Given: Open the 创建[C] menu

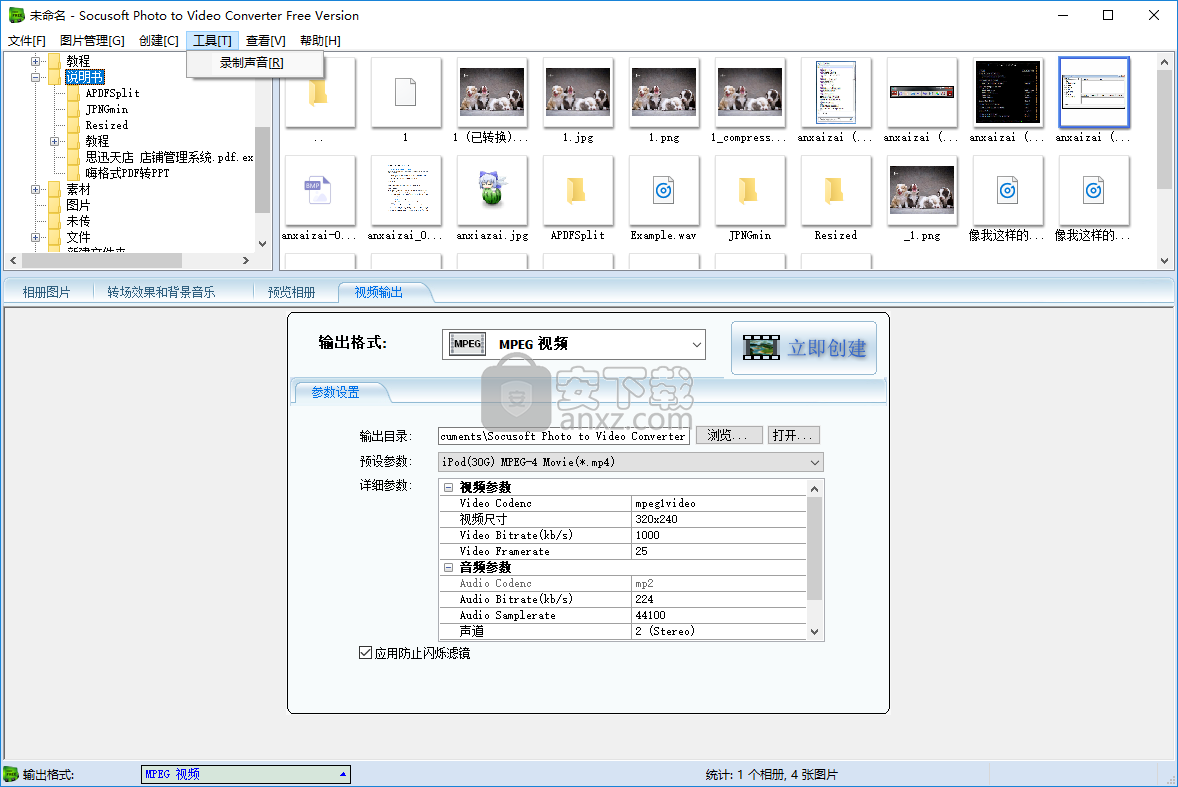Looking at the screenshot, I should (x=159, y=41).
